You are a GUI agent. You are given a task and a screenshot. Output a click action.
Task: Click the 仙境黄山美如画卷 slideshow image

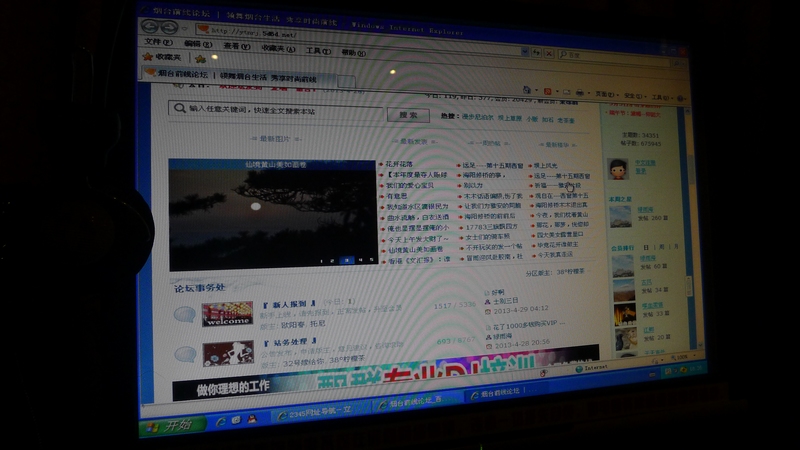(x=273, y=215)
